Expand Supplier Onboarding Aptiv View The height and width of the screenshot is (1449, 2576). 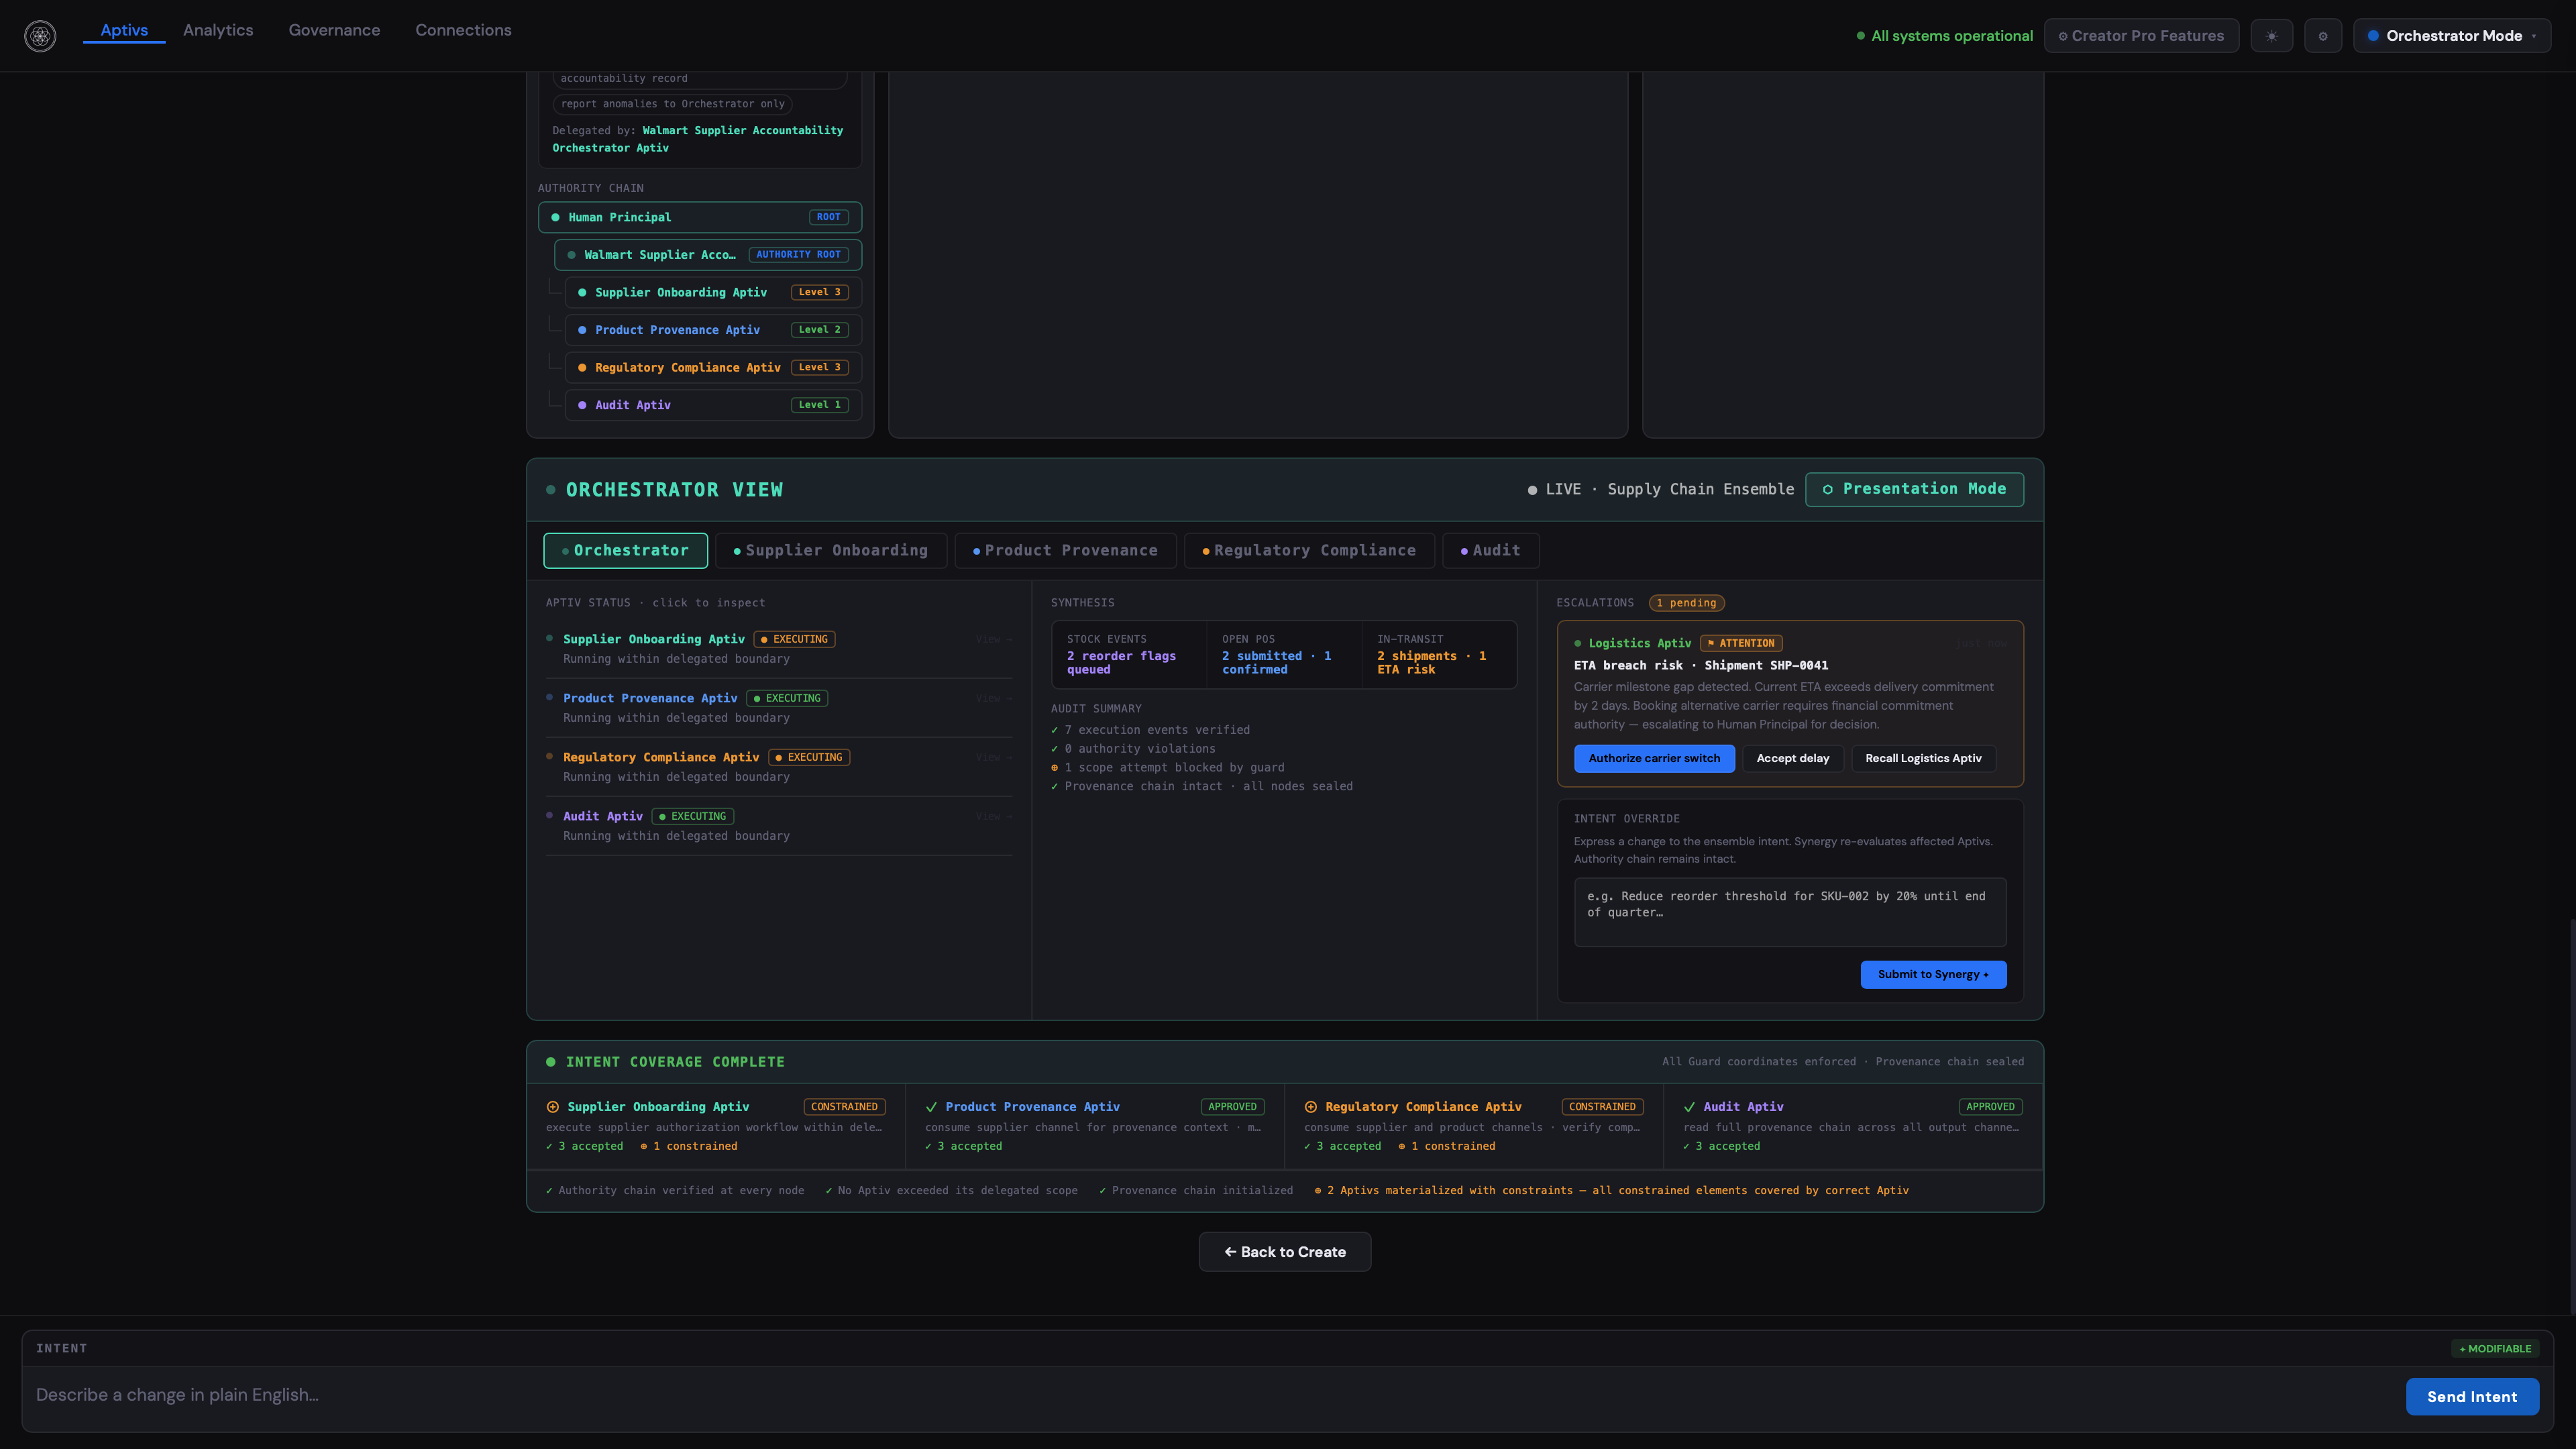click(992, 639)
